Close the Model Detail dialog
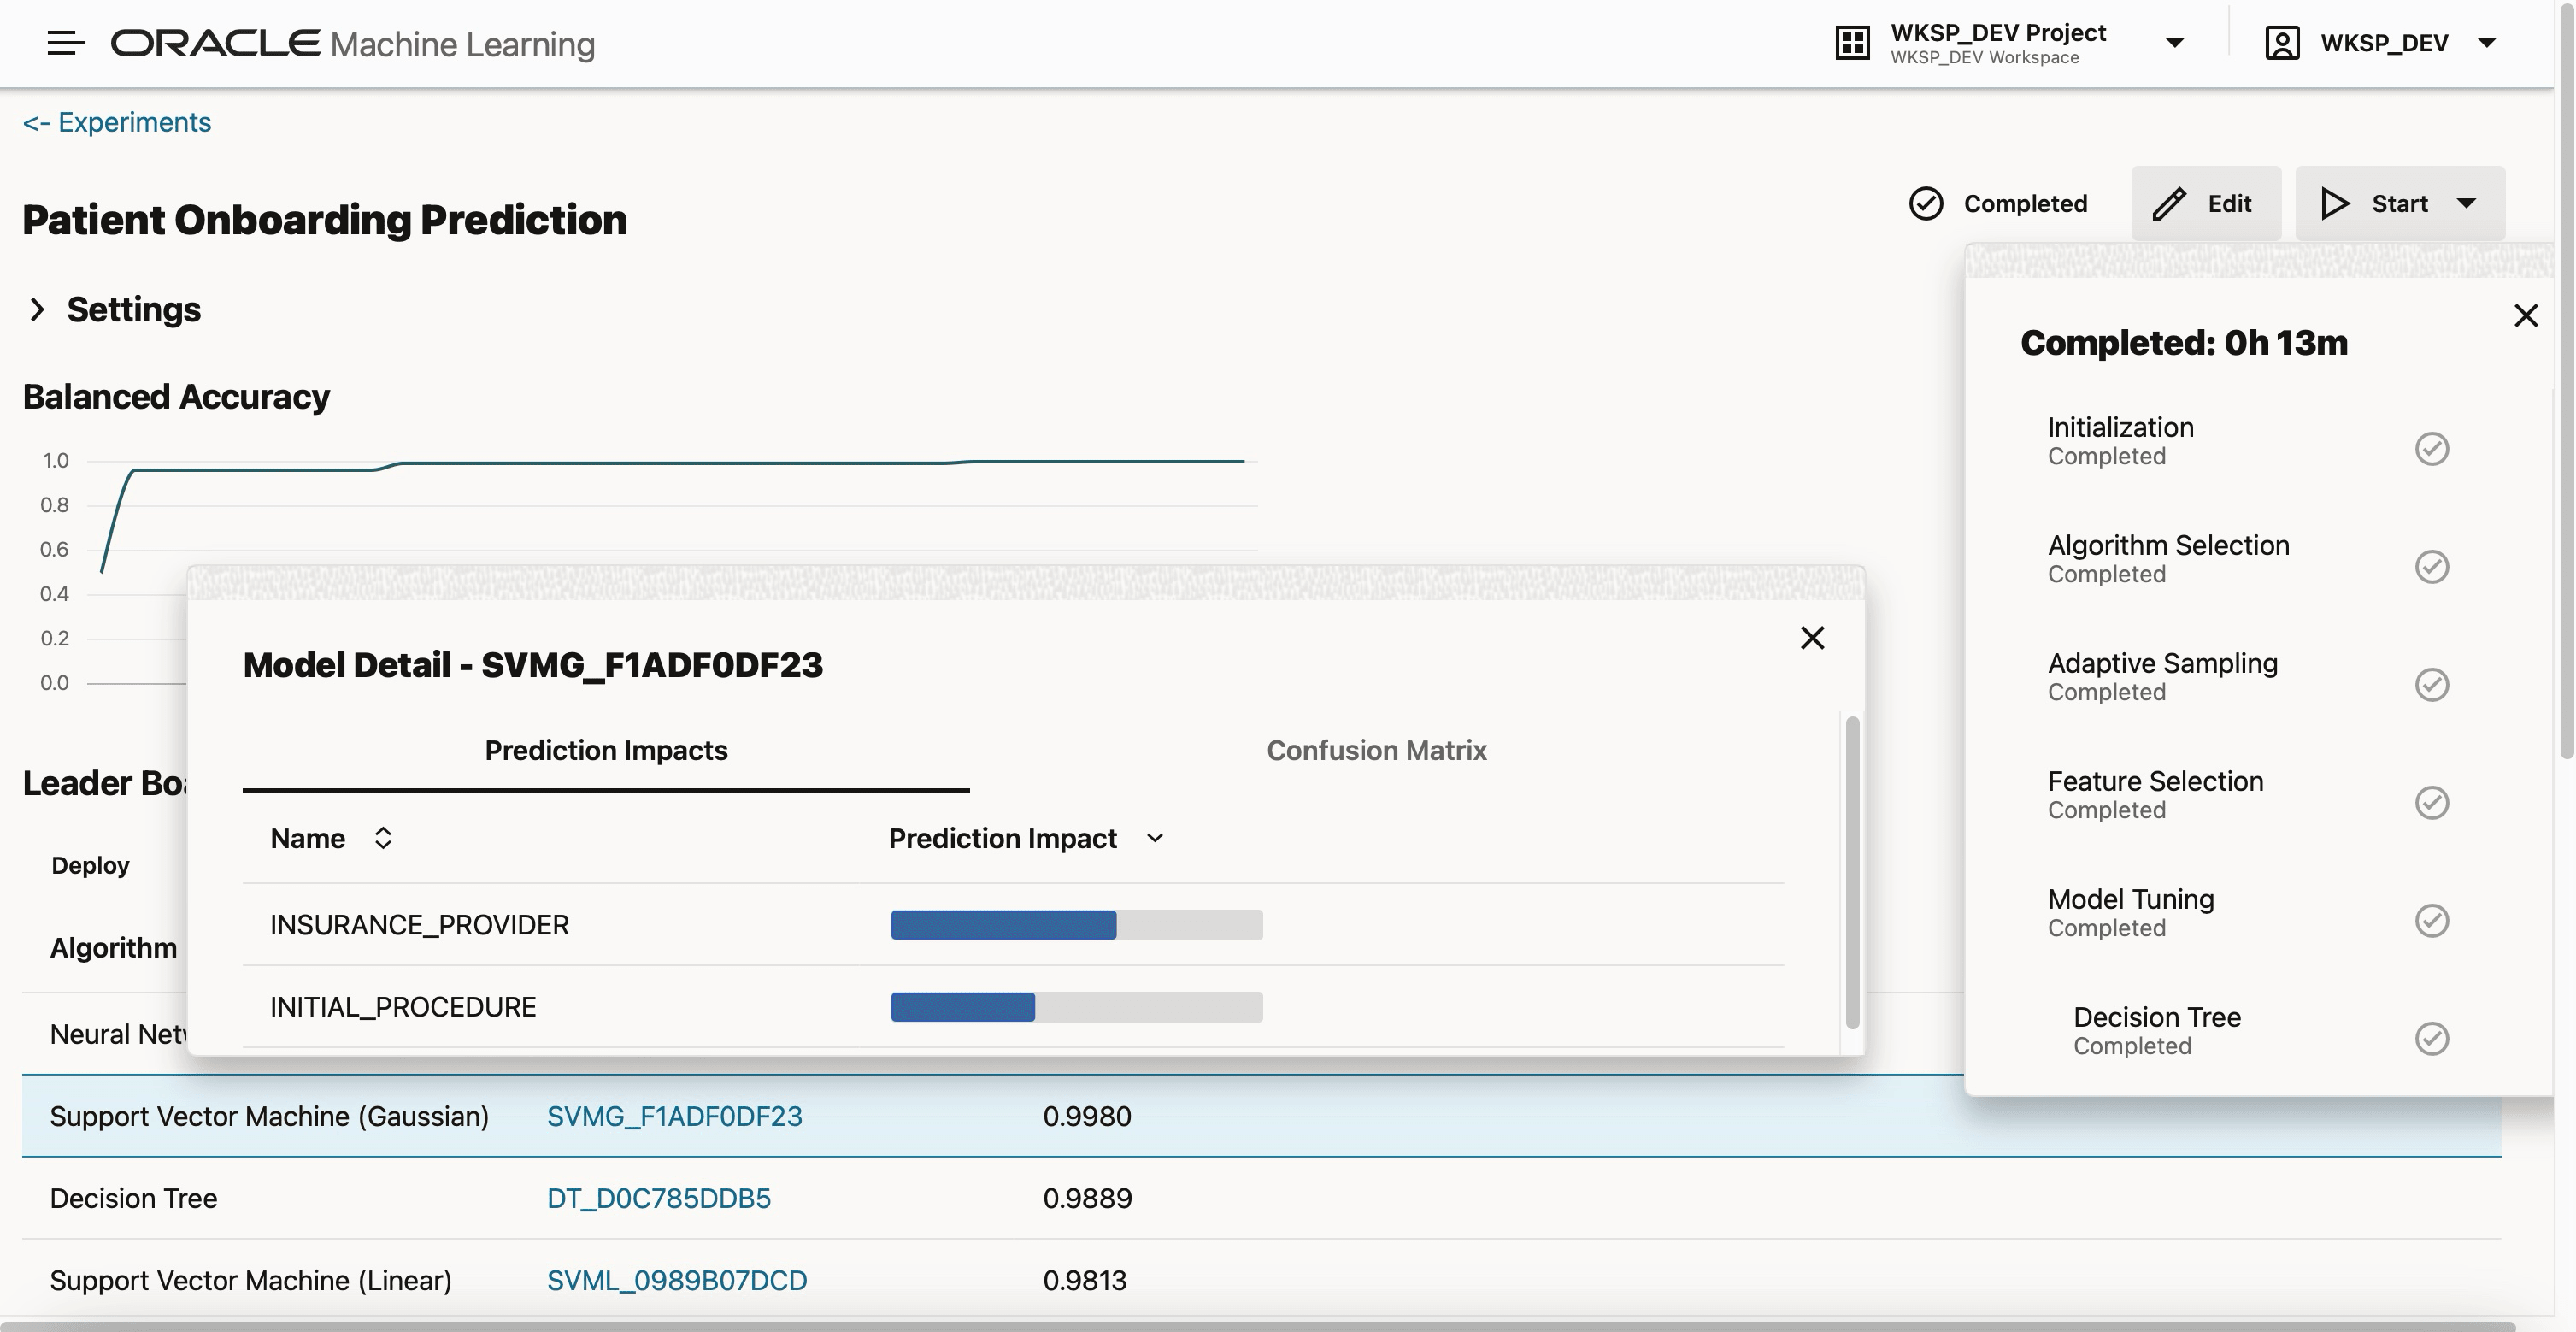This screenshot has height=1332, width=2576. click(x=1812, y=638)
